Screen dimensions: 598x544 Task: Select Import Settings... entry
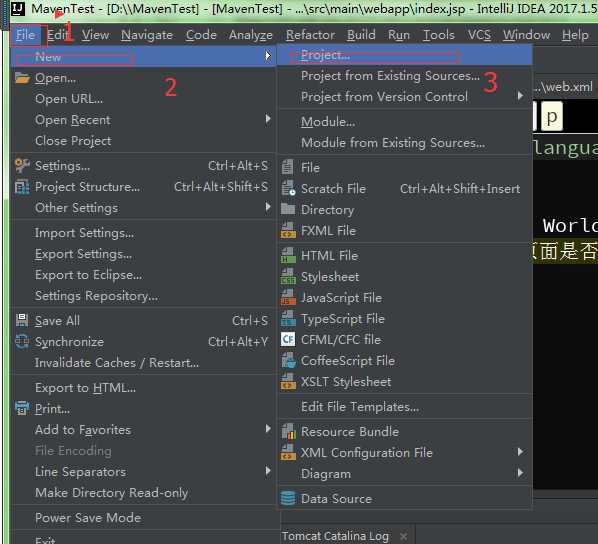coord(143,233)
